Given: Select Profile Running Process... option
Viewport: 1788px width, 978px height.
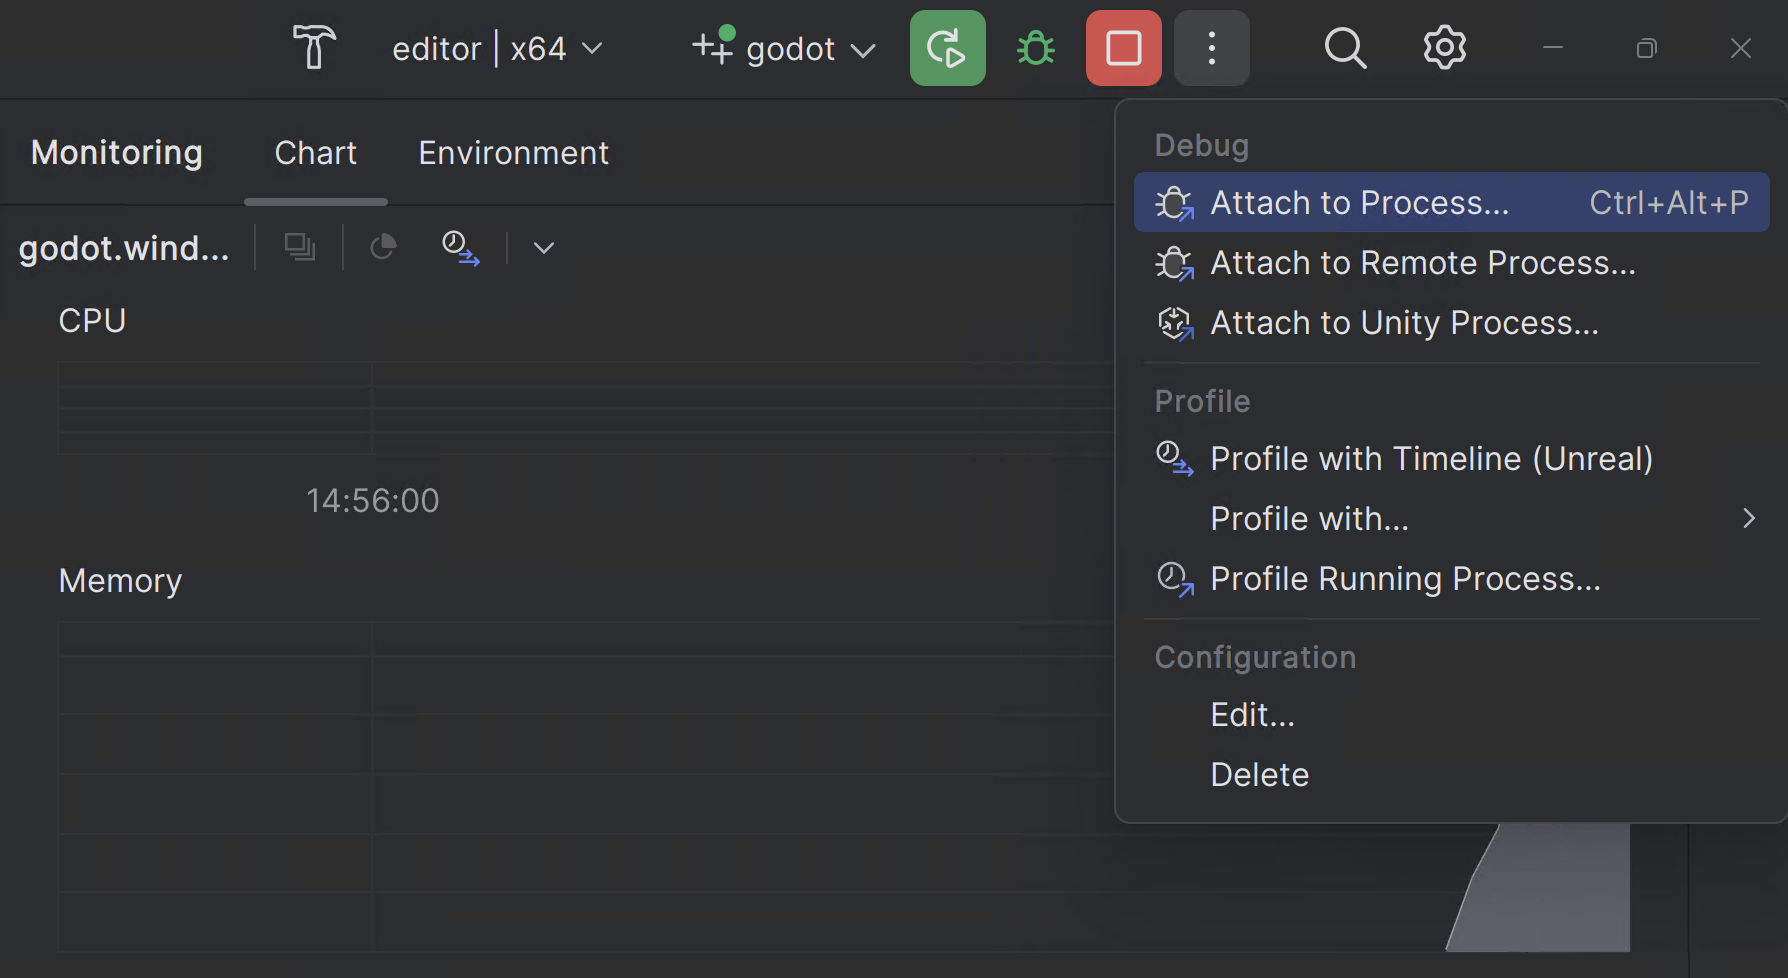Looking at the screenshot, I should pyautogui.click(x=1404, y=579).
